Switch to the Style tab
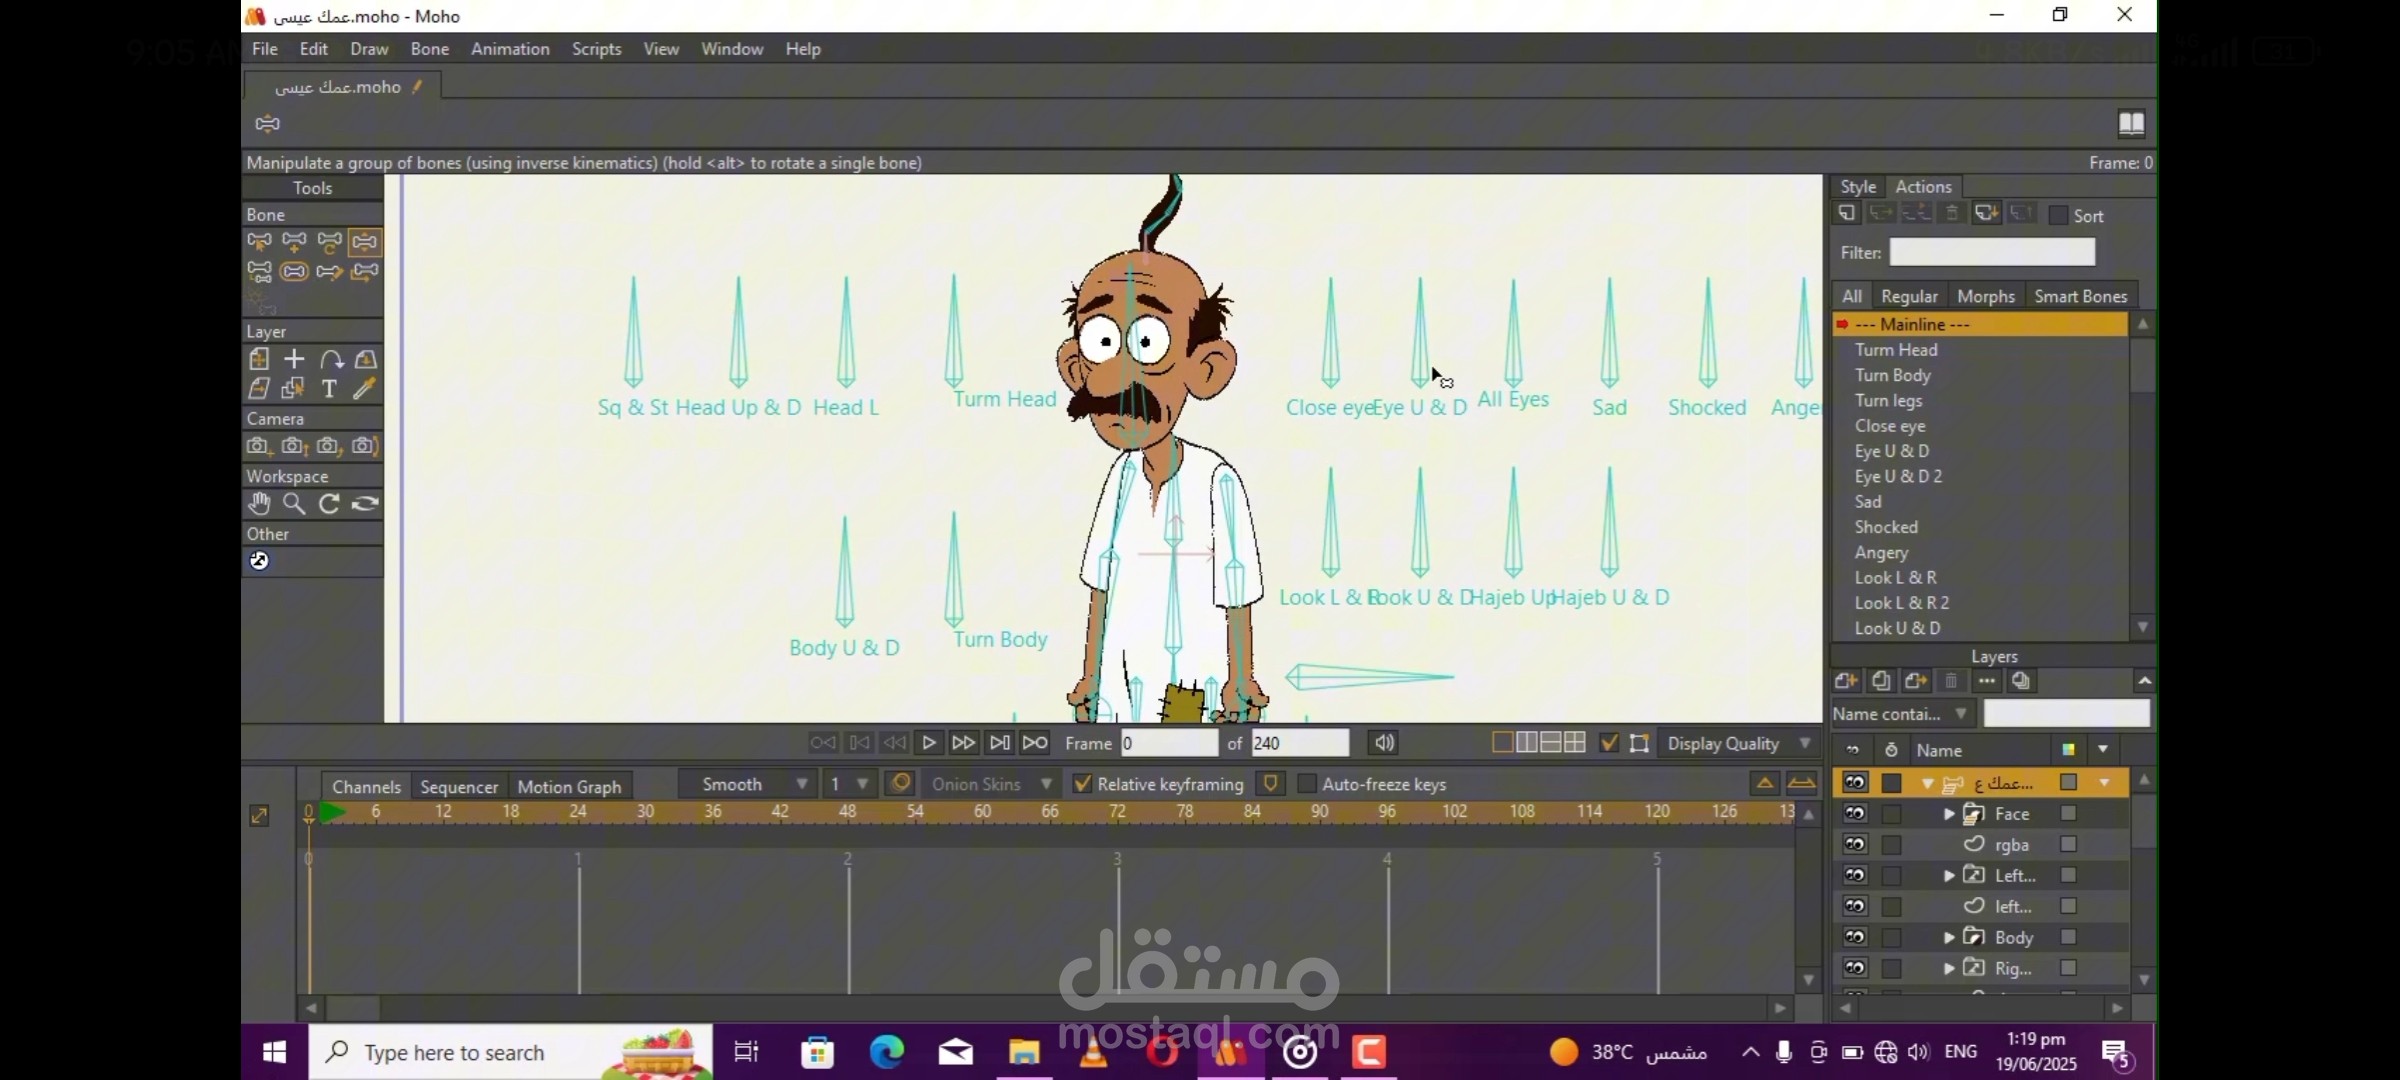This screenshot has height=1080, width=2400. tap(1858, 186)
